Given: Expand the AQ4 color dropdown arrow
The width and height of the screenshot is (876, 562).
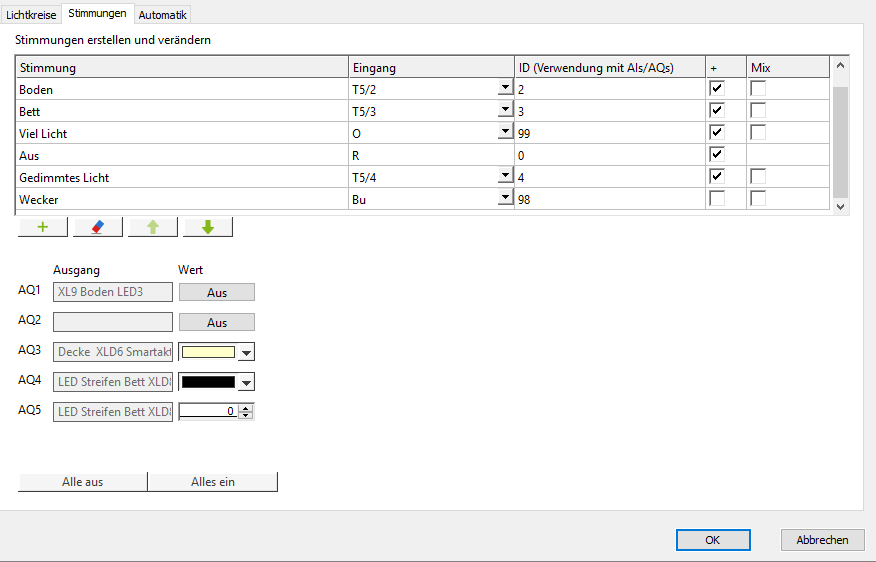Looking at the screenshot, I should [247, 382].
